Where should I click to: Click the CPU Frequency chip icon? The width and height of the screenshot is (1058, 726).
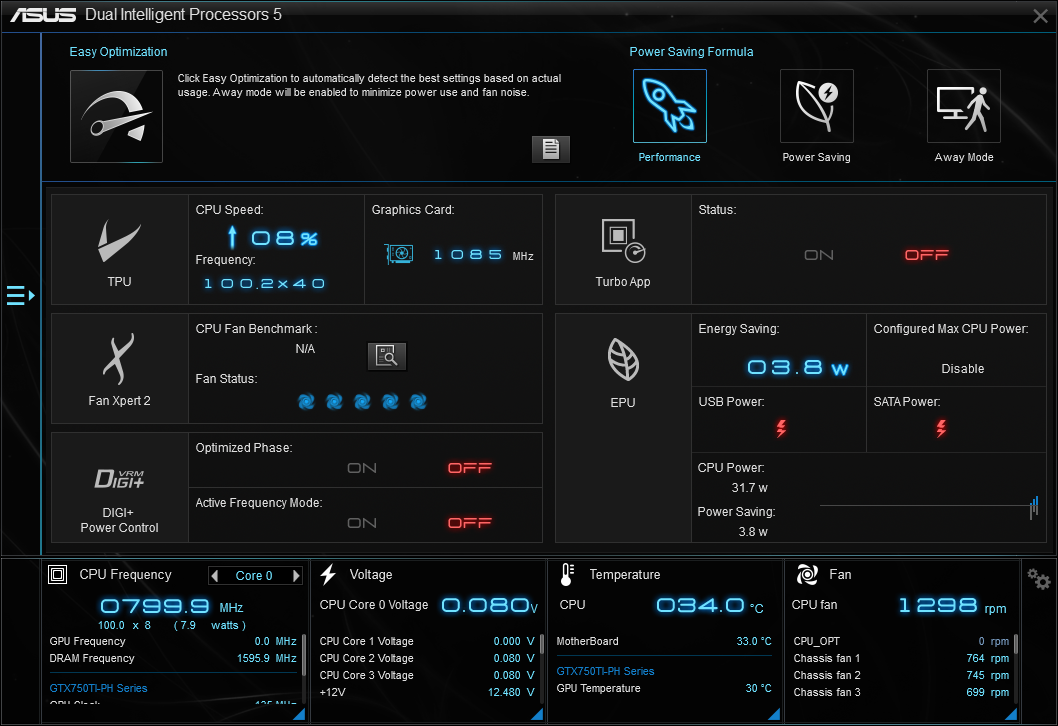[58, 574]
